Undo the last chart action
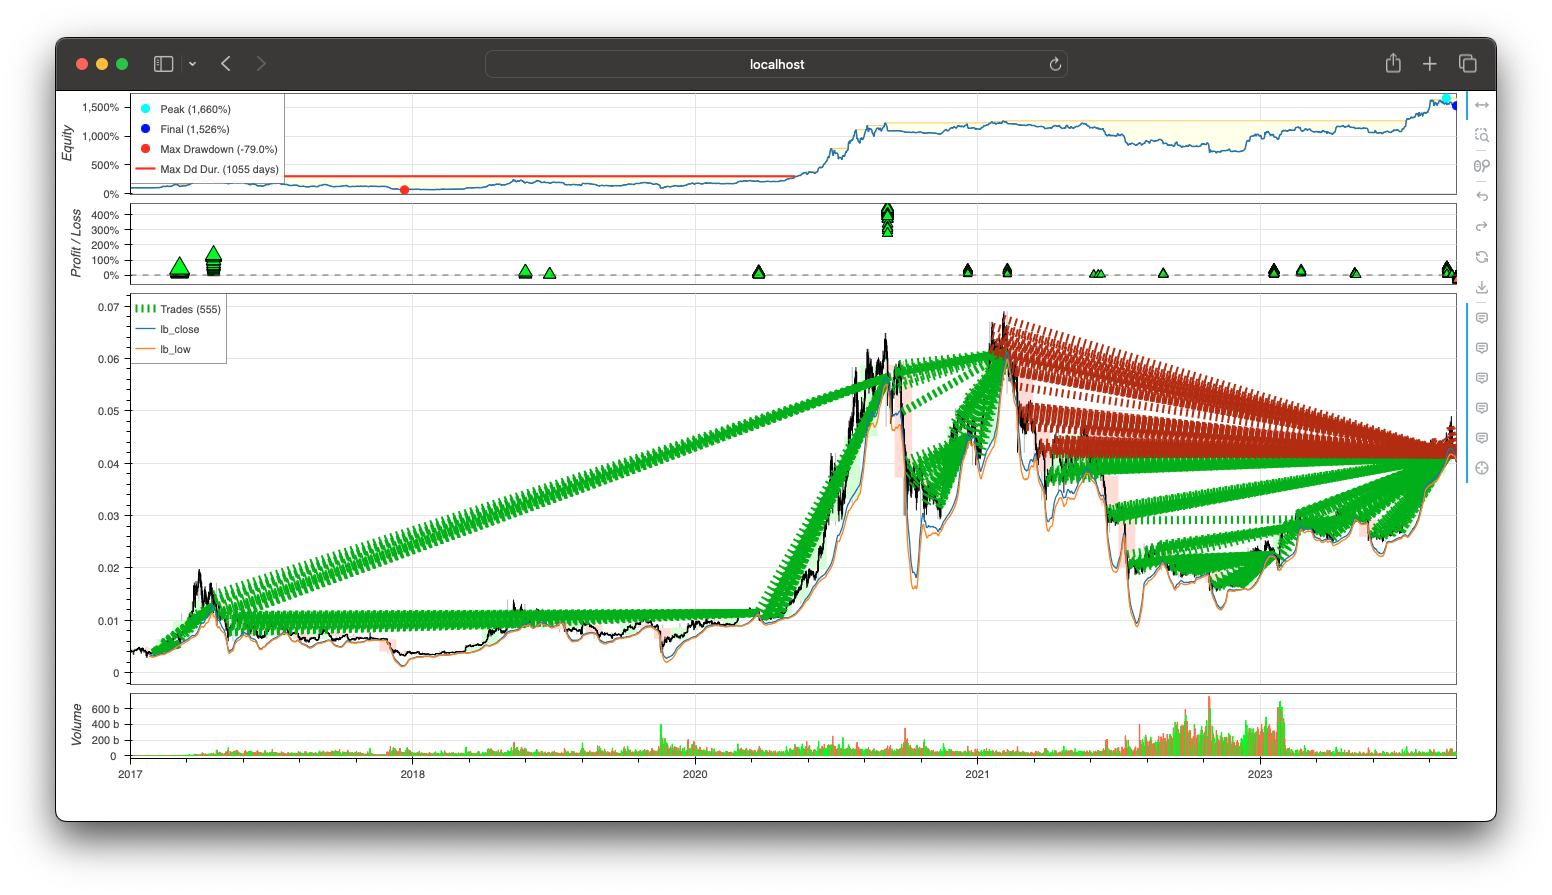The width and height of the screenshot is (1552, 895). tap(1481, 196)
